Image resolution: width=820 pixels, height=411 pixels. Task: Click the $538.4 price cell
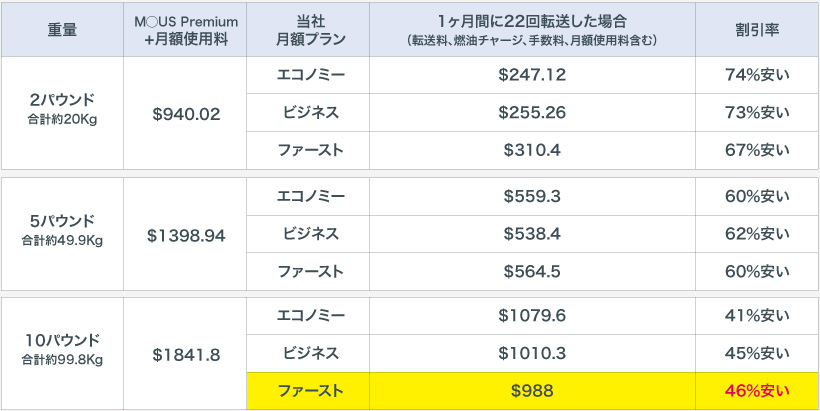[x=532, y=234]
